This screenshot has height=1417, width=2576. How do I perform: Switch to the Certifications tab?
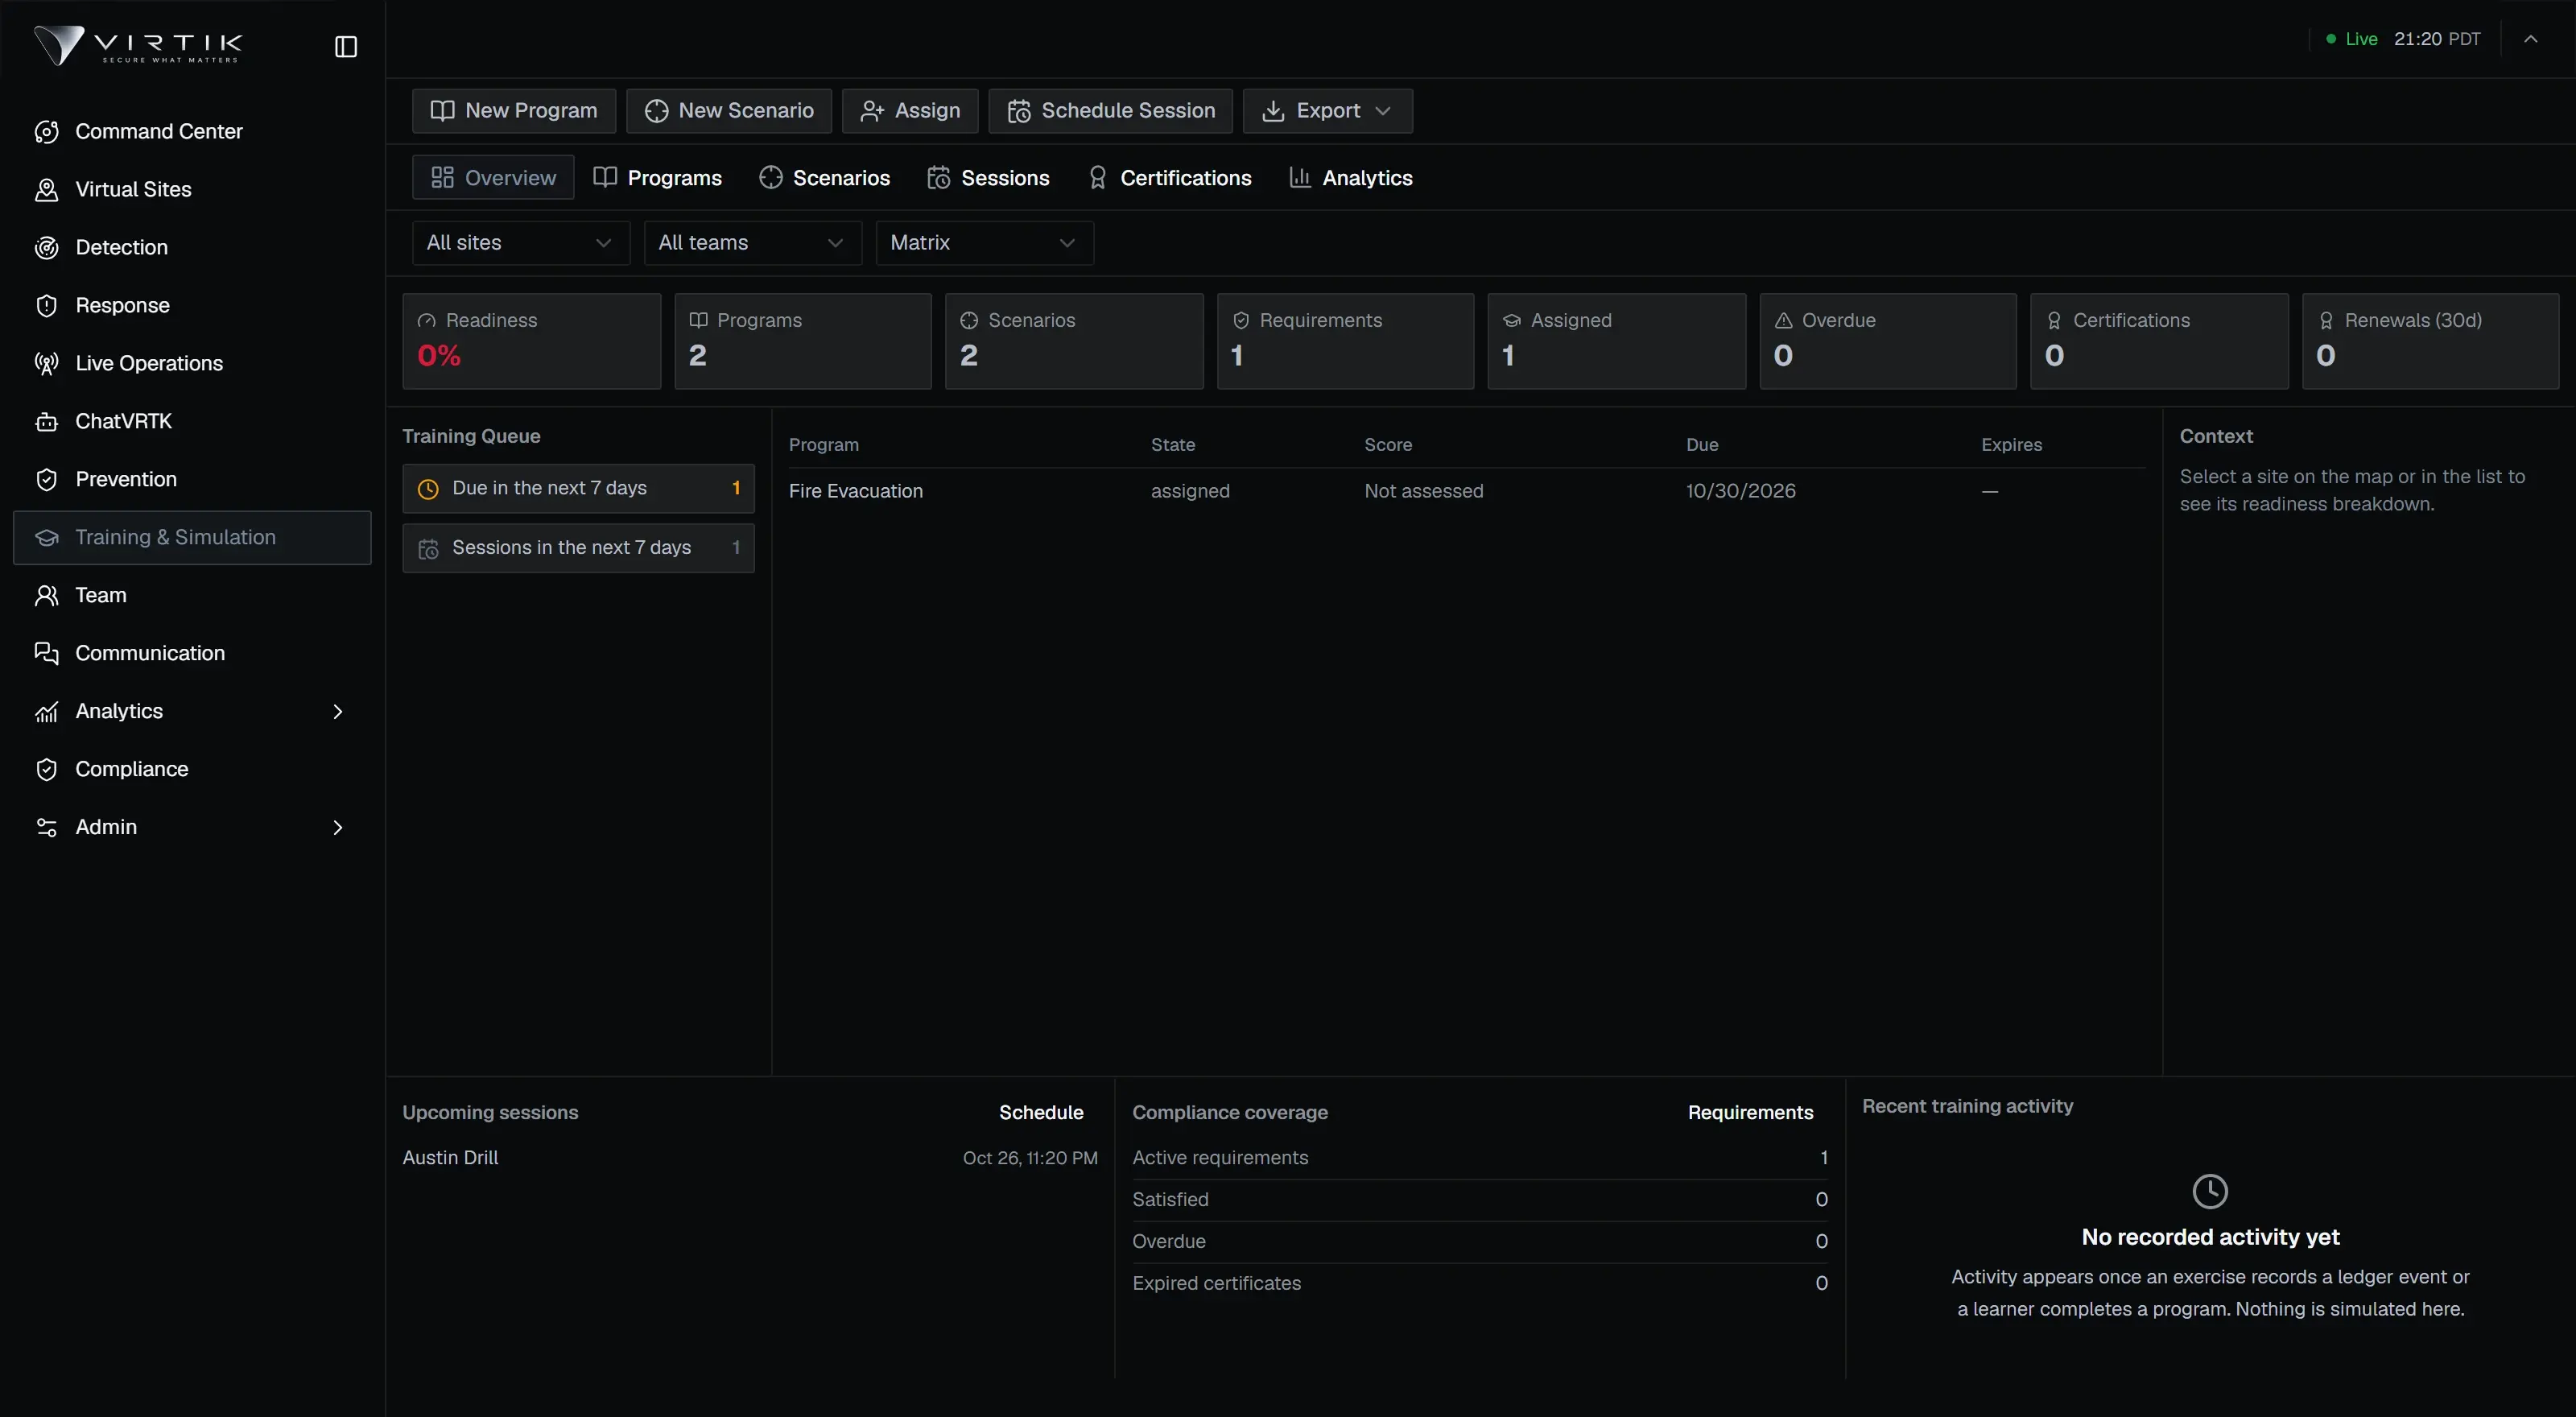click(x=1169, y=178)
